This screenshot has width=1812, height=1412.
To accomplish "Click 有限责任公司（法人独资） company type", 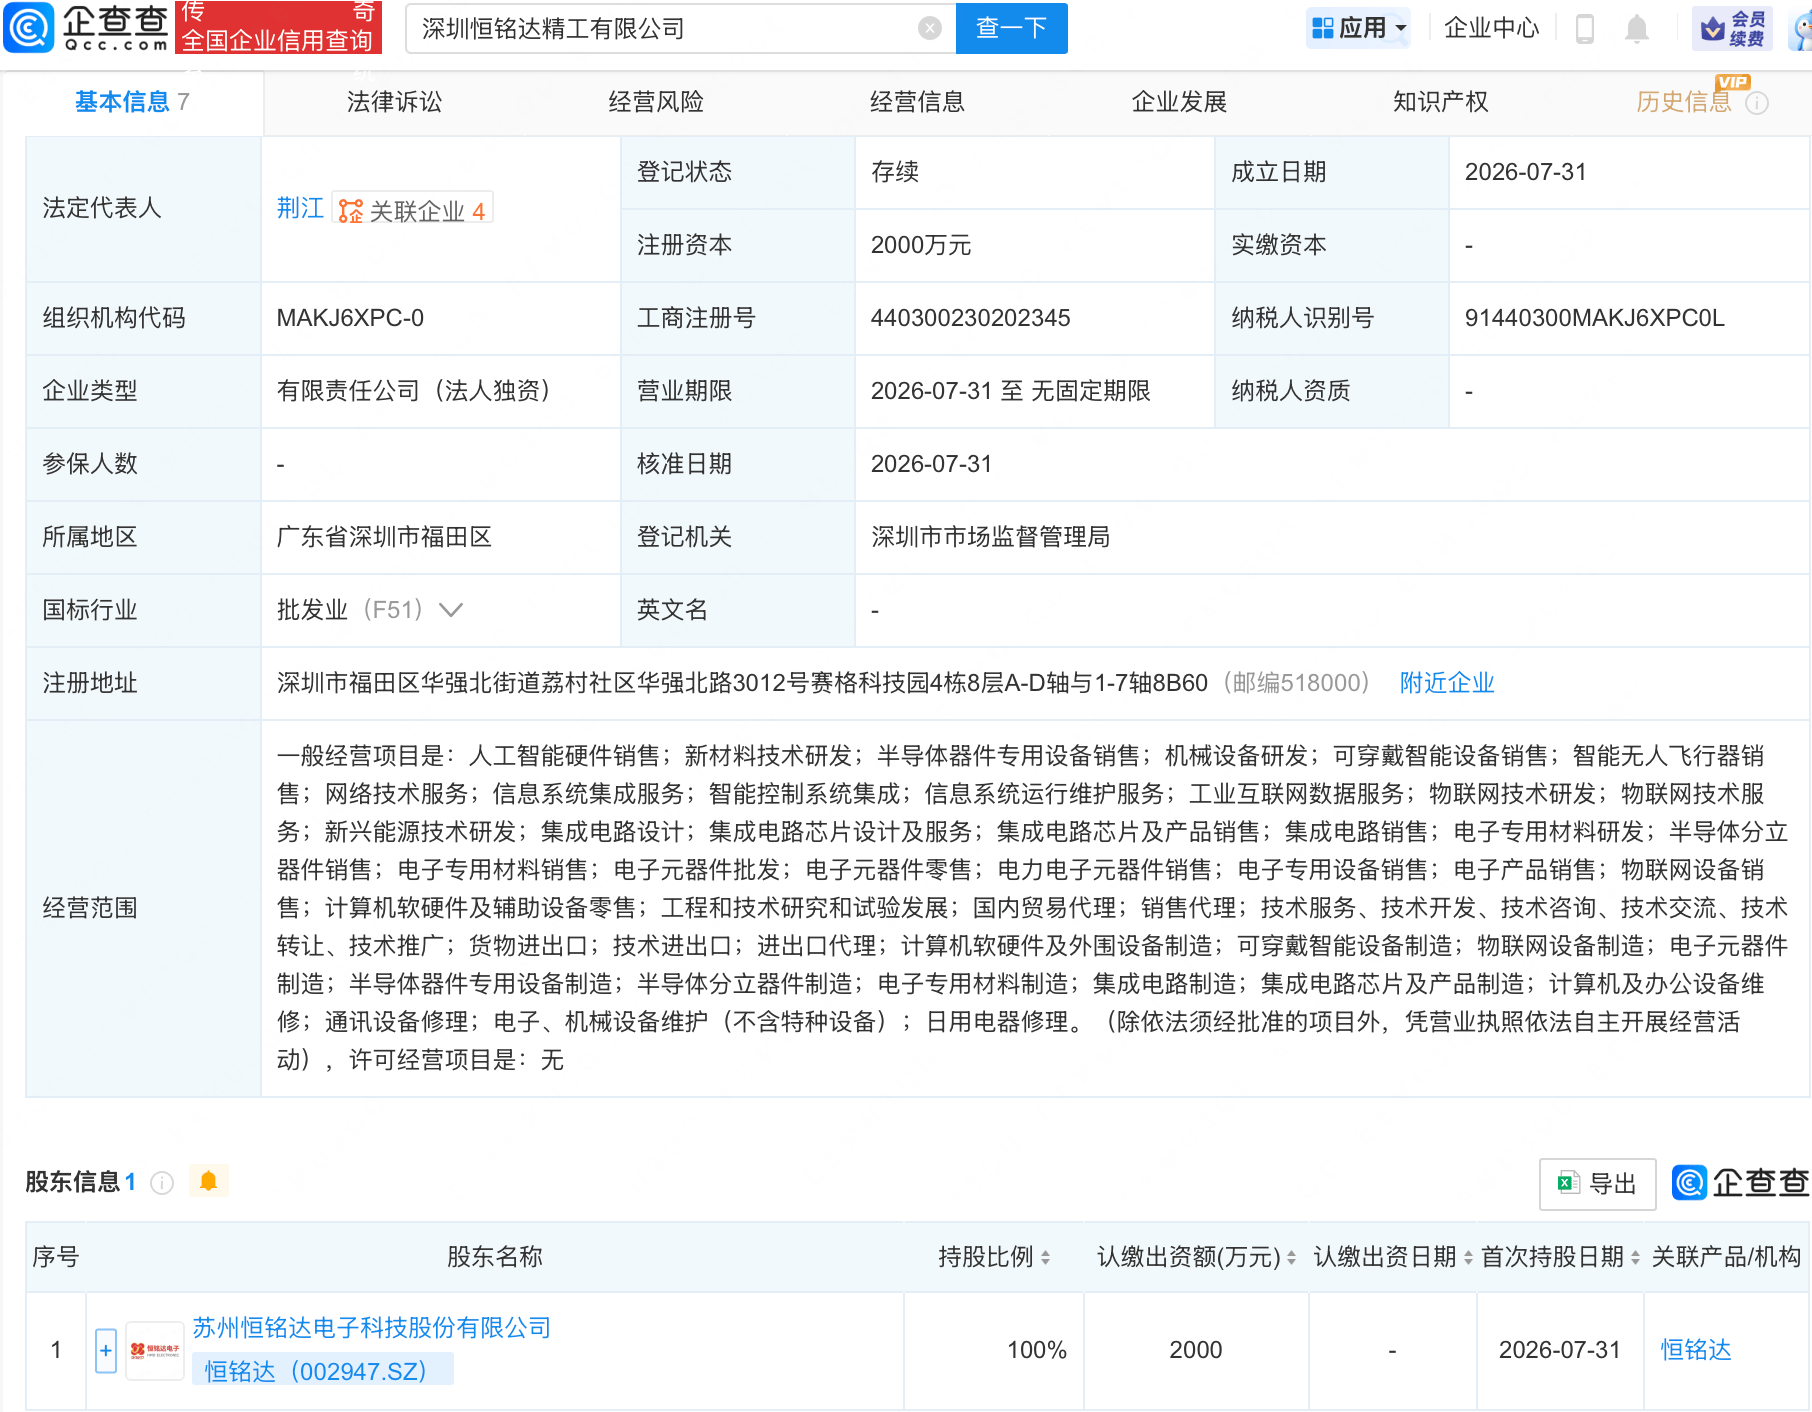I will [420, 391].
